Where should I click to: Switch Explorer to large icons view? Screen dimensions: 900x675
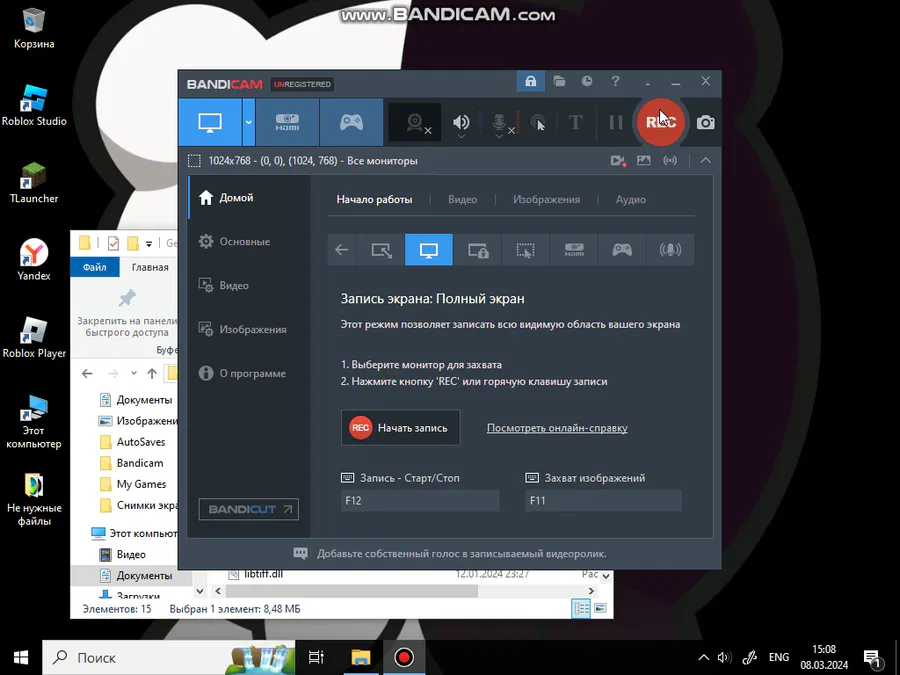point(600,608)
